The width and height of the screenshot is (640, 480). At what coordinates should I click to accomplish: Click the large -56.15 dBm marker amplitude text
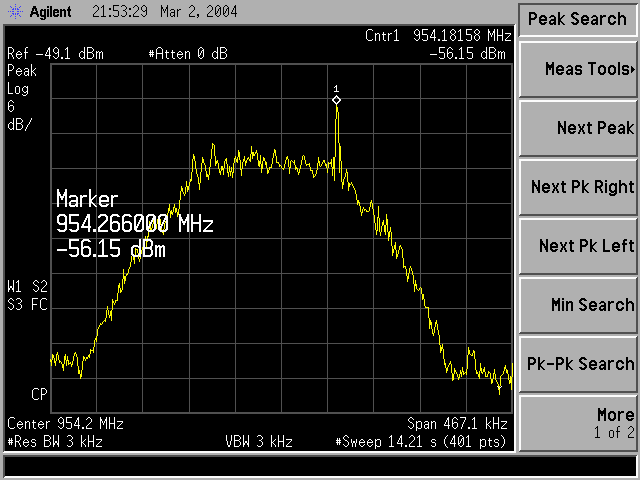pyautogui.click(x=111, y=249)
